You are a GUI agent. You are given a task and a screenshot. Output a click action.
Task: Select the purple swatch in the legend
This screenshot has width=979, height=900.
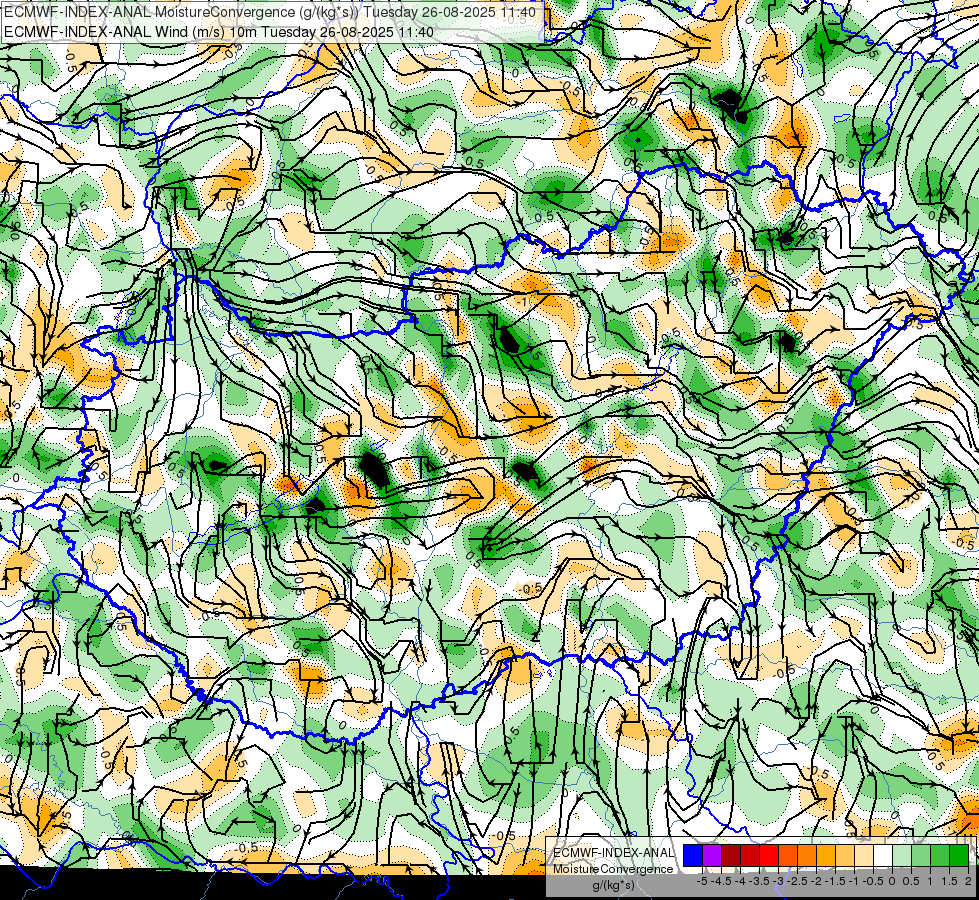pos(712,855)
